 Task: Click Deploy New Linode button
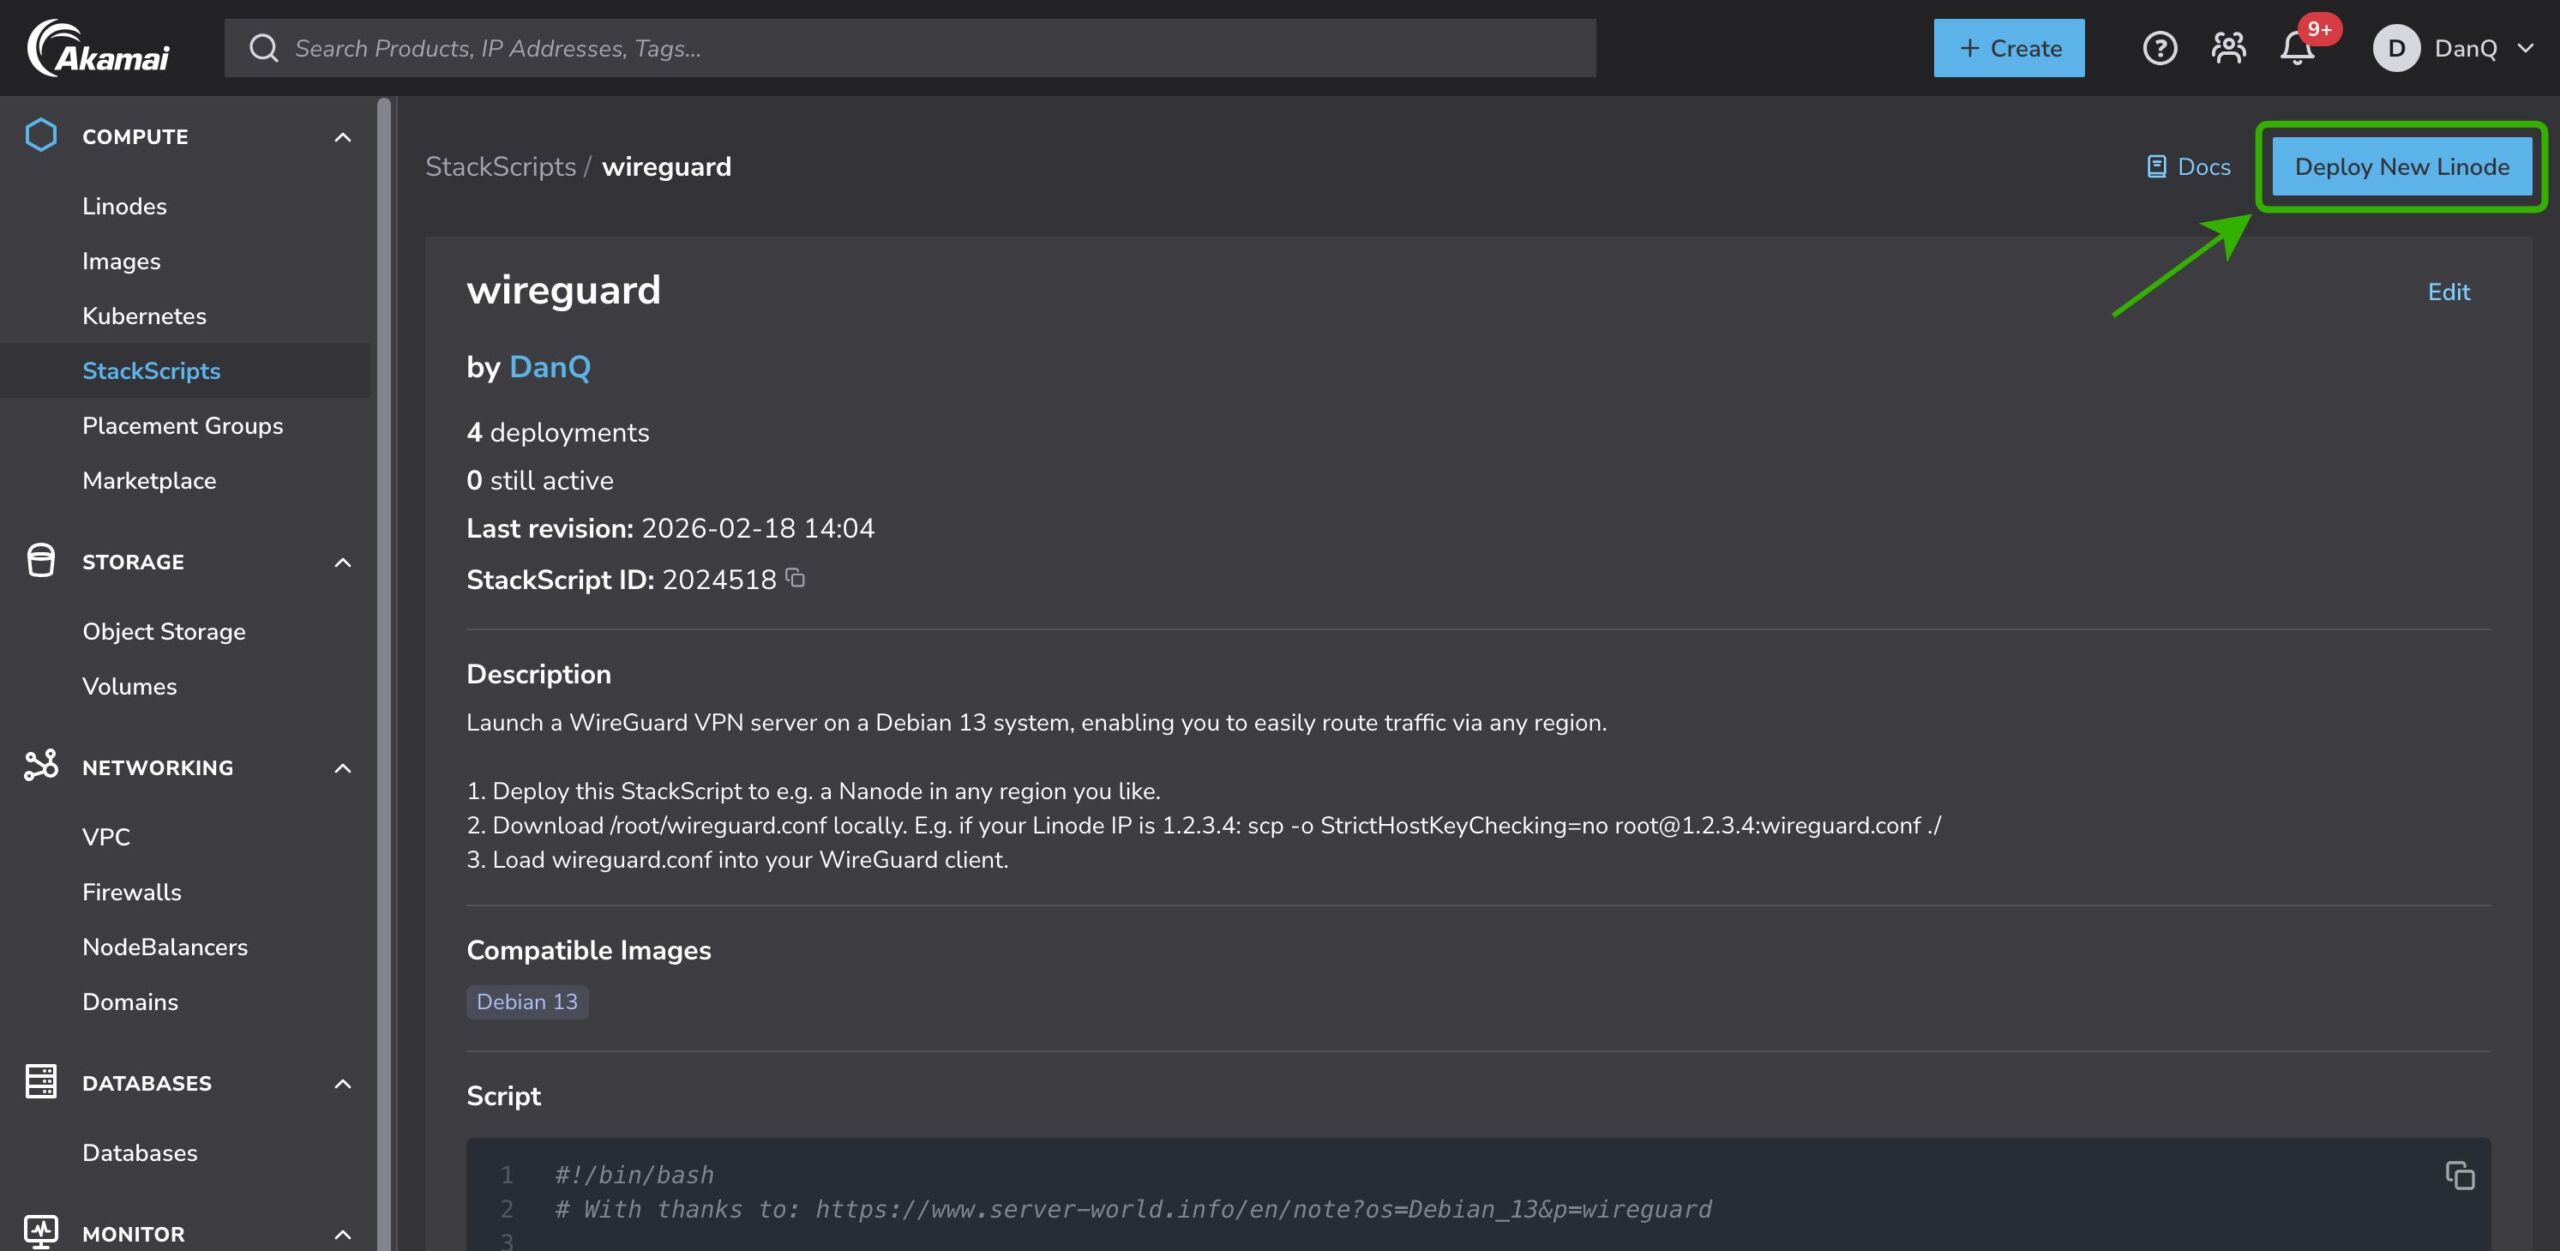pyautogui.click(x=2401, y=167)
